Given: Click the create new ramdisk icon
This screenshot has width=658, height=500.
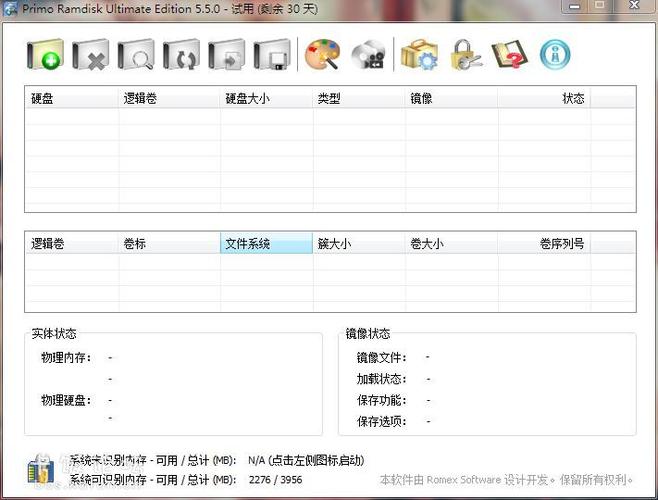Looking at the screenshot, I should (x=45, y=55).
